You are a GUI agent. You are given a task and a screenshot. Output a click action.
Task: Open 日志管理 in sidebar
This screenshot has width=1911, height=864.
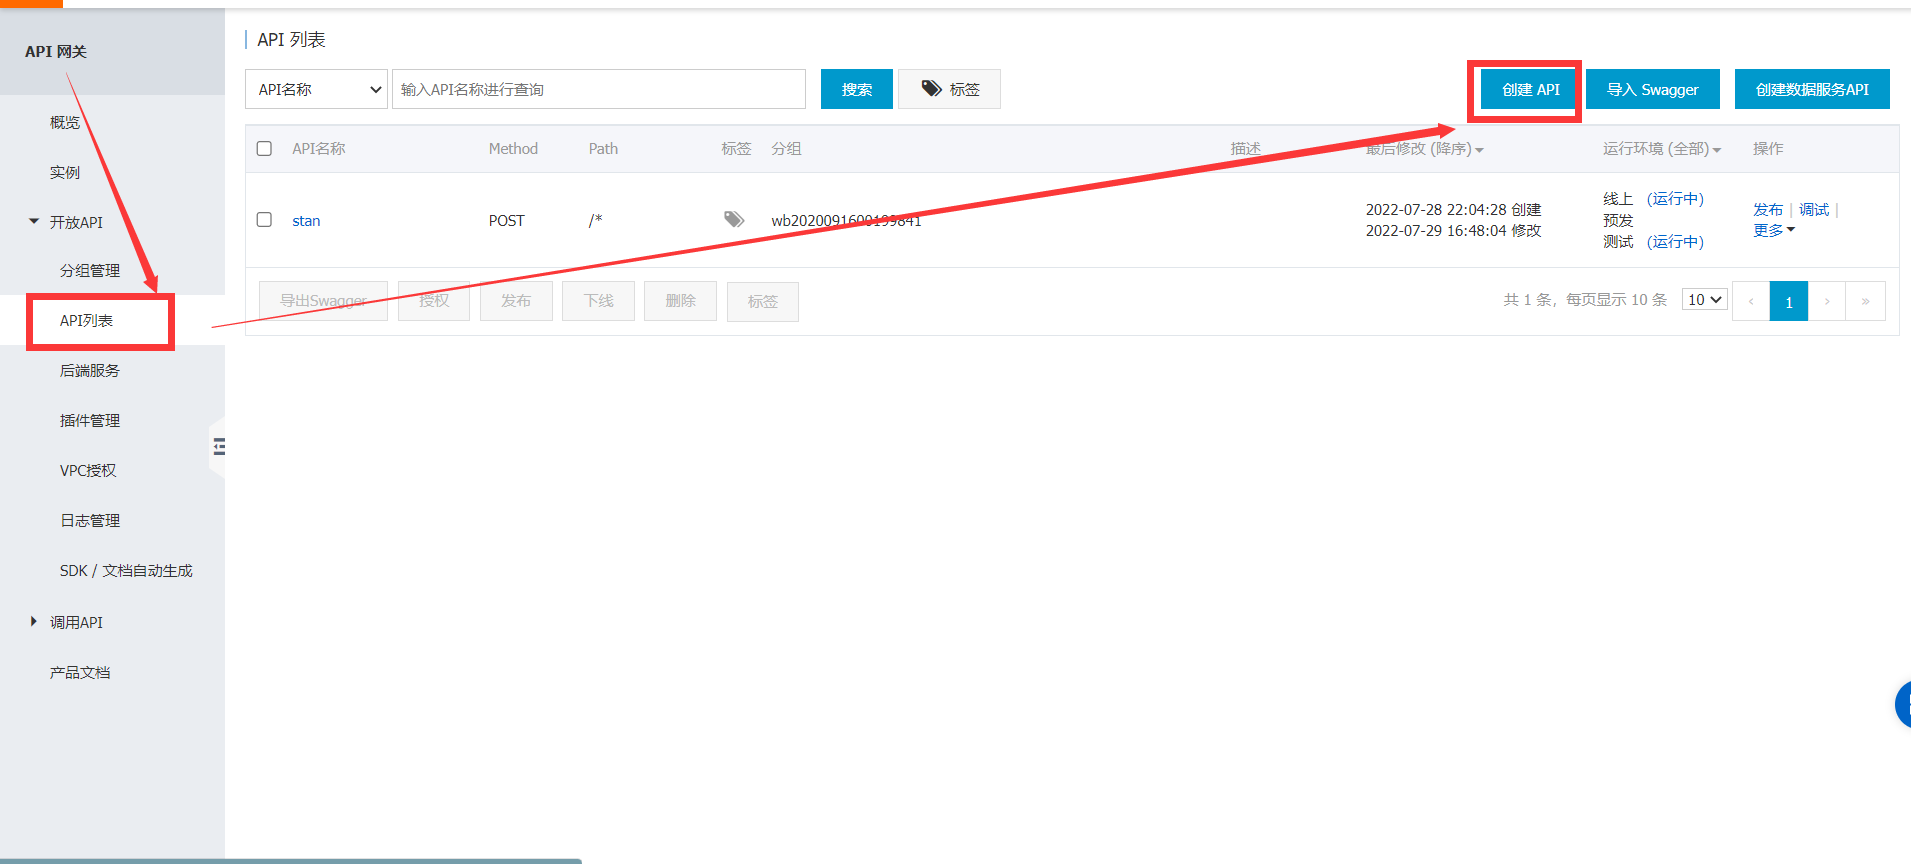(90, 520)
